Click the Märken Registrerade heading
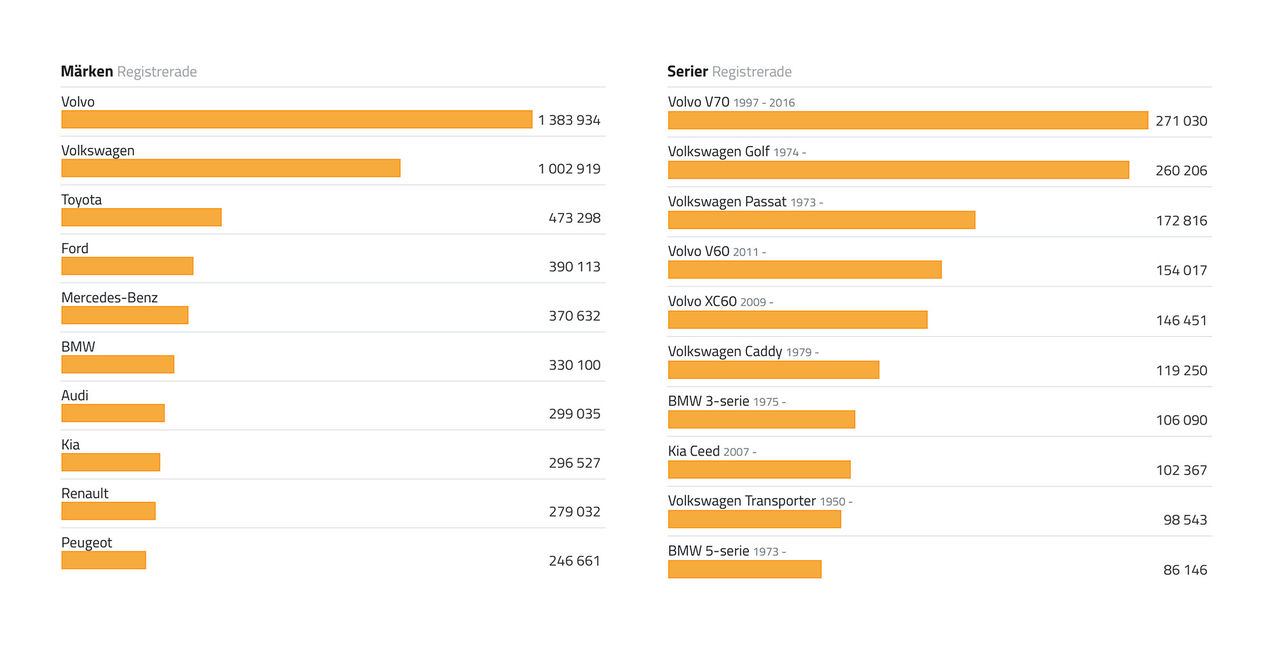This screenshot has width=1280, height=653. (x=128, y=72)
